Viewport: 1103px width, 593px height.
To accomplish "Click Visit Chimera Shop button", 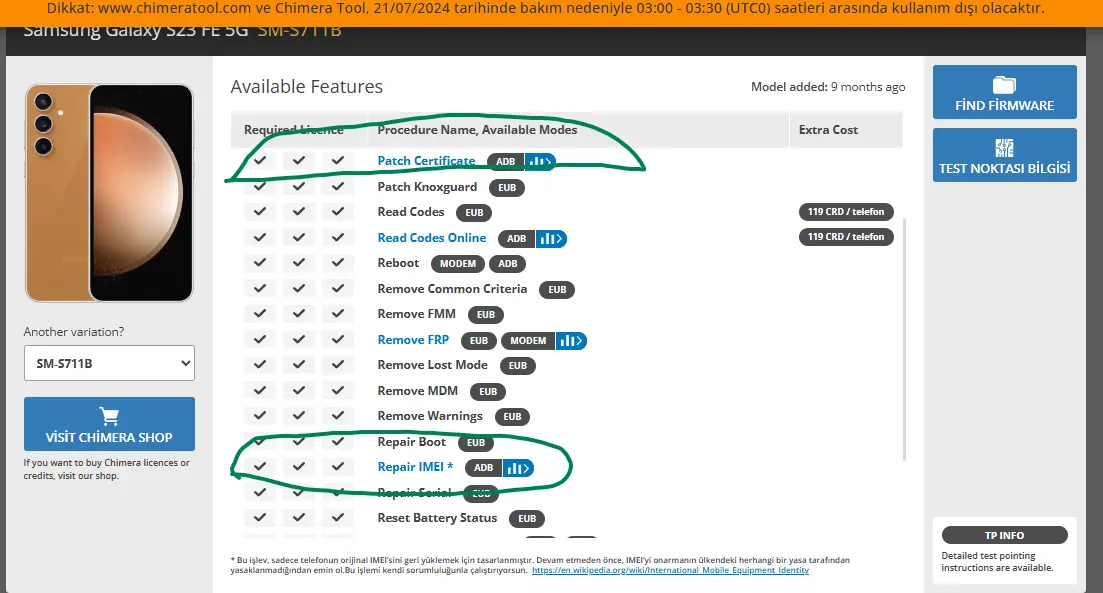I will coord(109,424).
